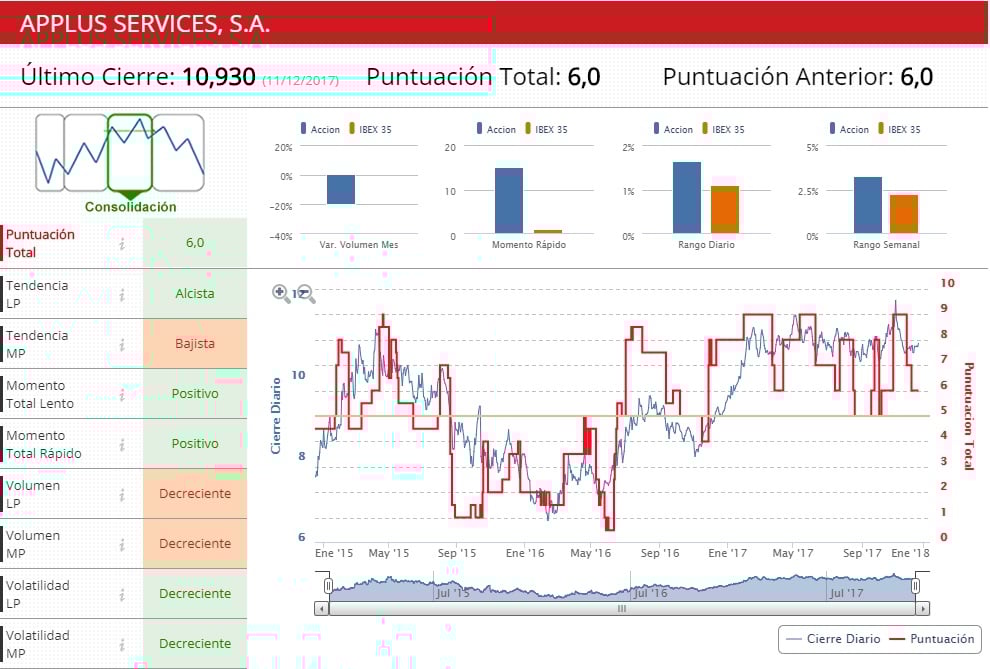Toggle Accion legend in Rango Semanal chart
990x669 pixels.
tap(850, 129)
